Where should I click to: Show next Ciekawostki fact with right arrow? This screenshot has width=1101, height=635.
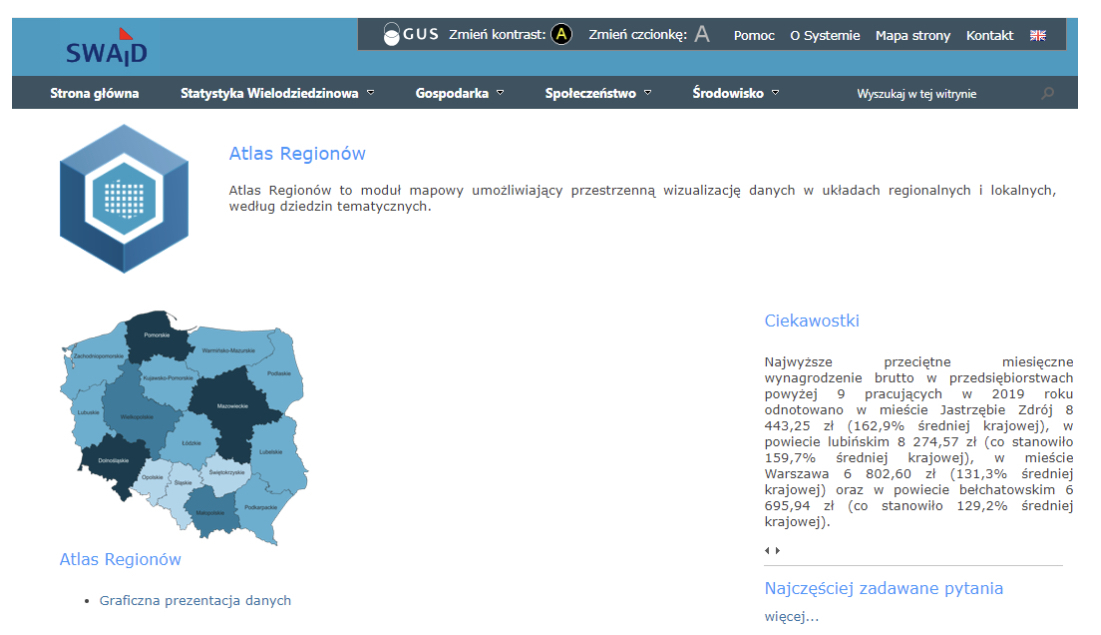(x=777, y=550)
